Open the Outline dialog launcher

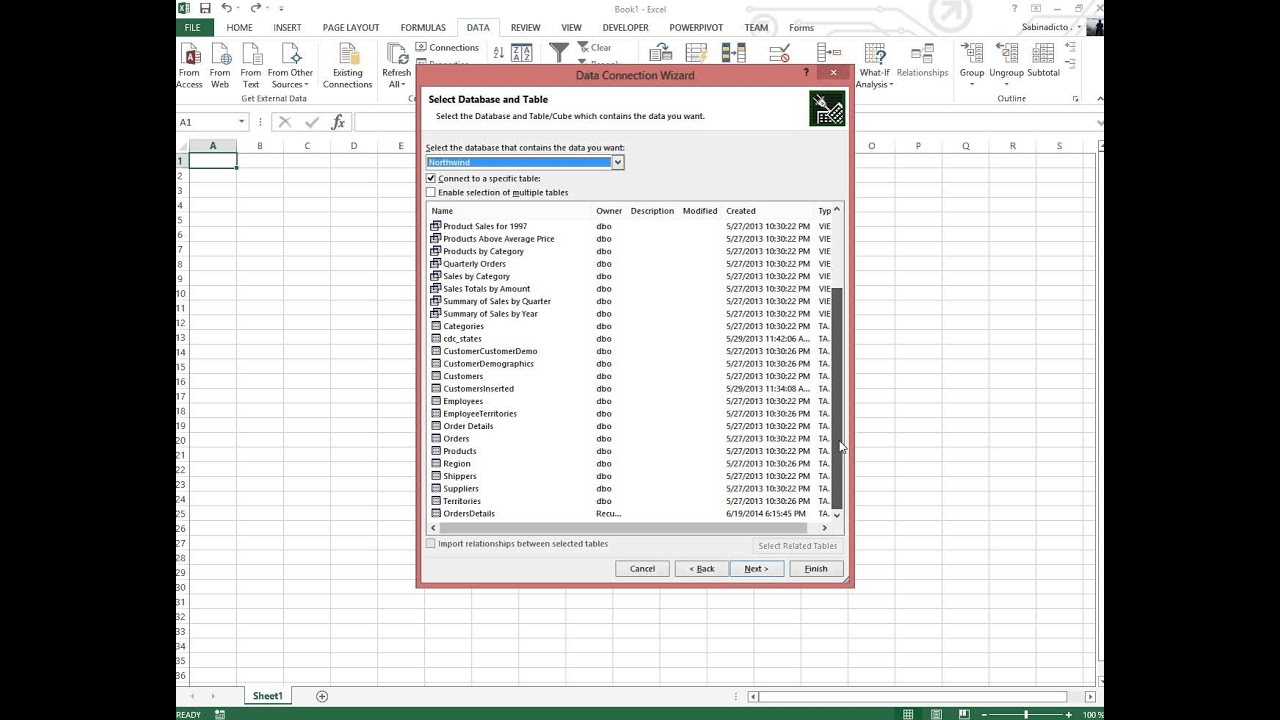point(1076,99)
